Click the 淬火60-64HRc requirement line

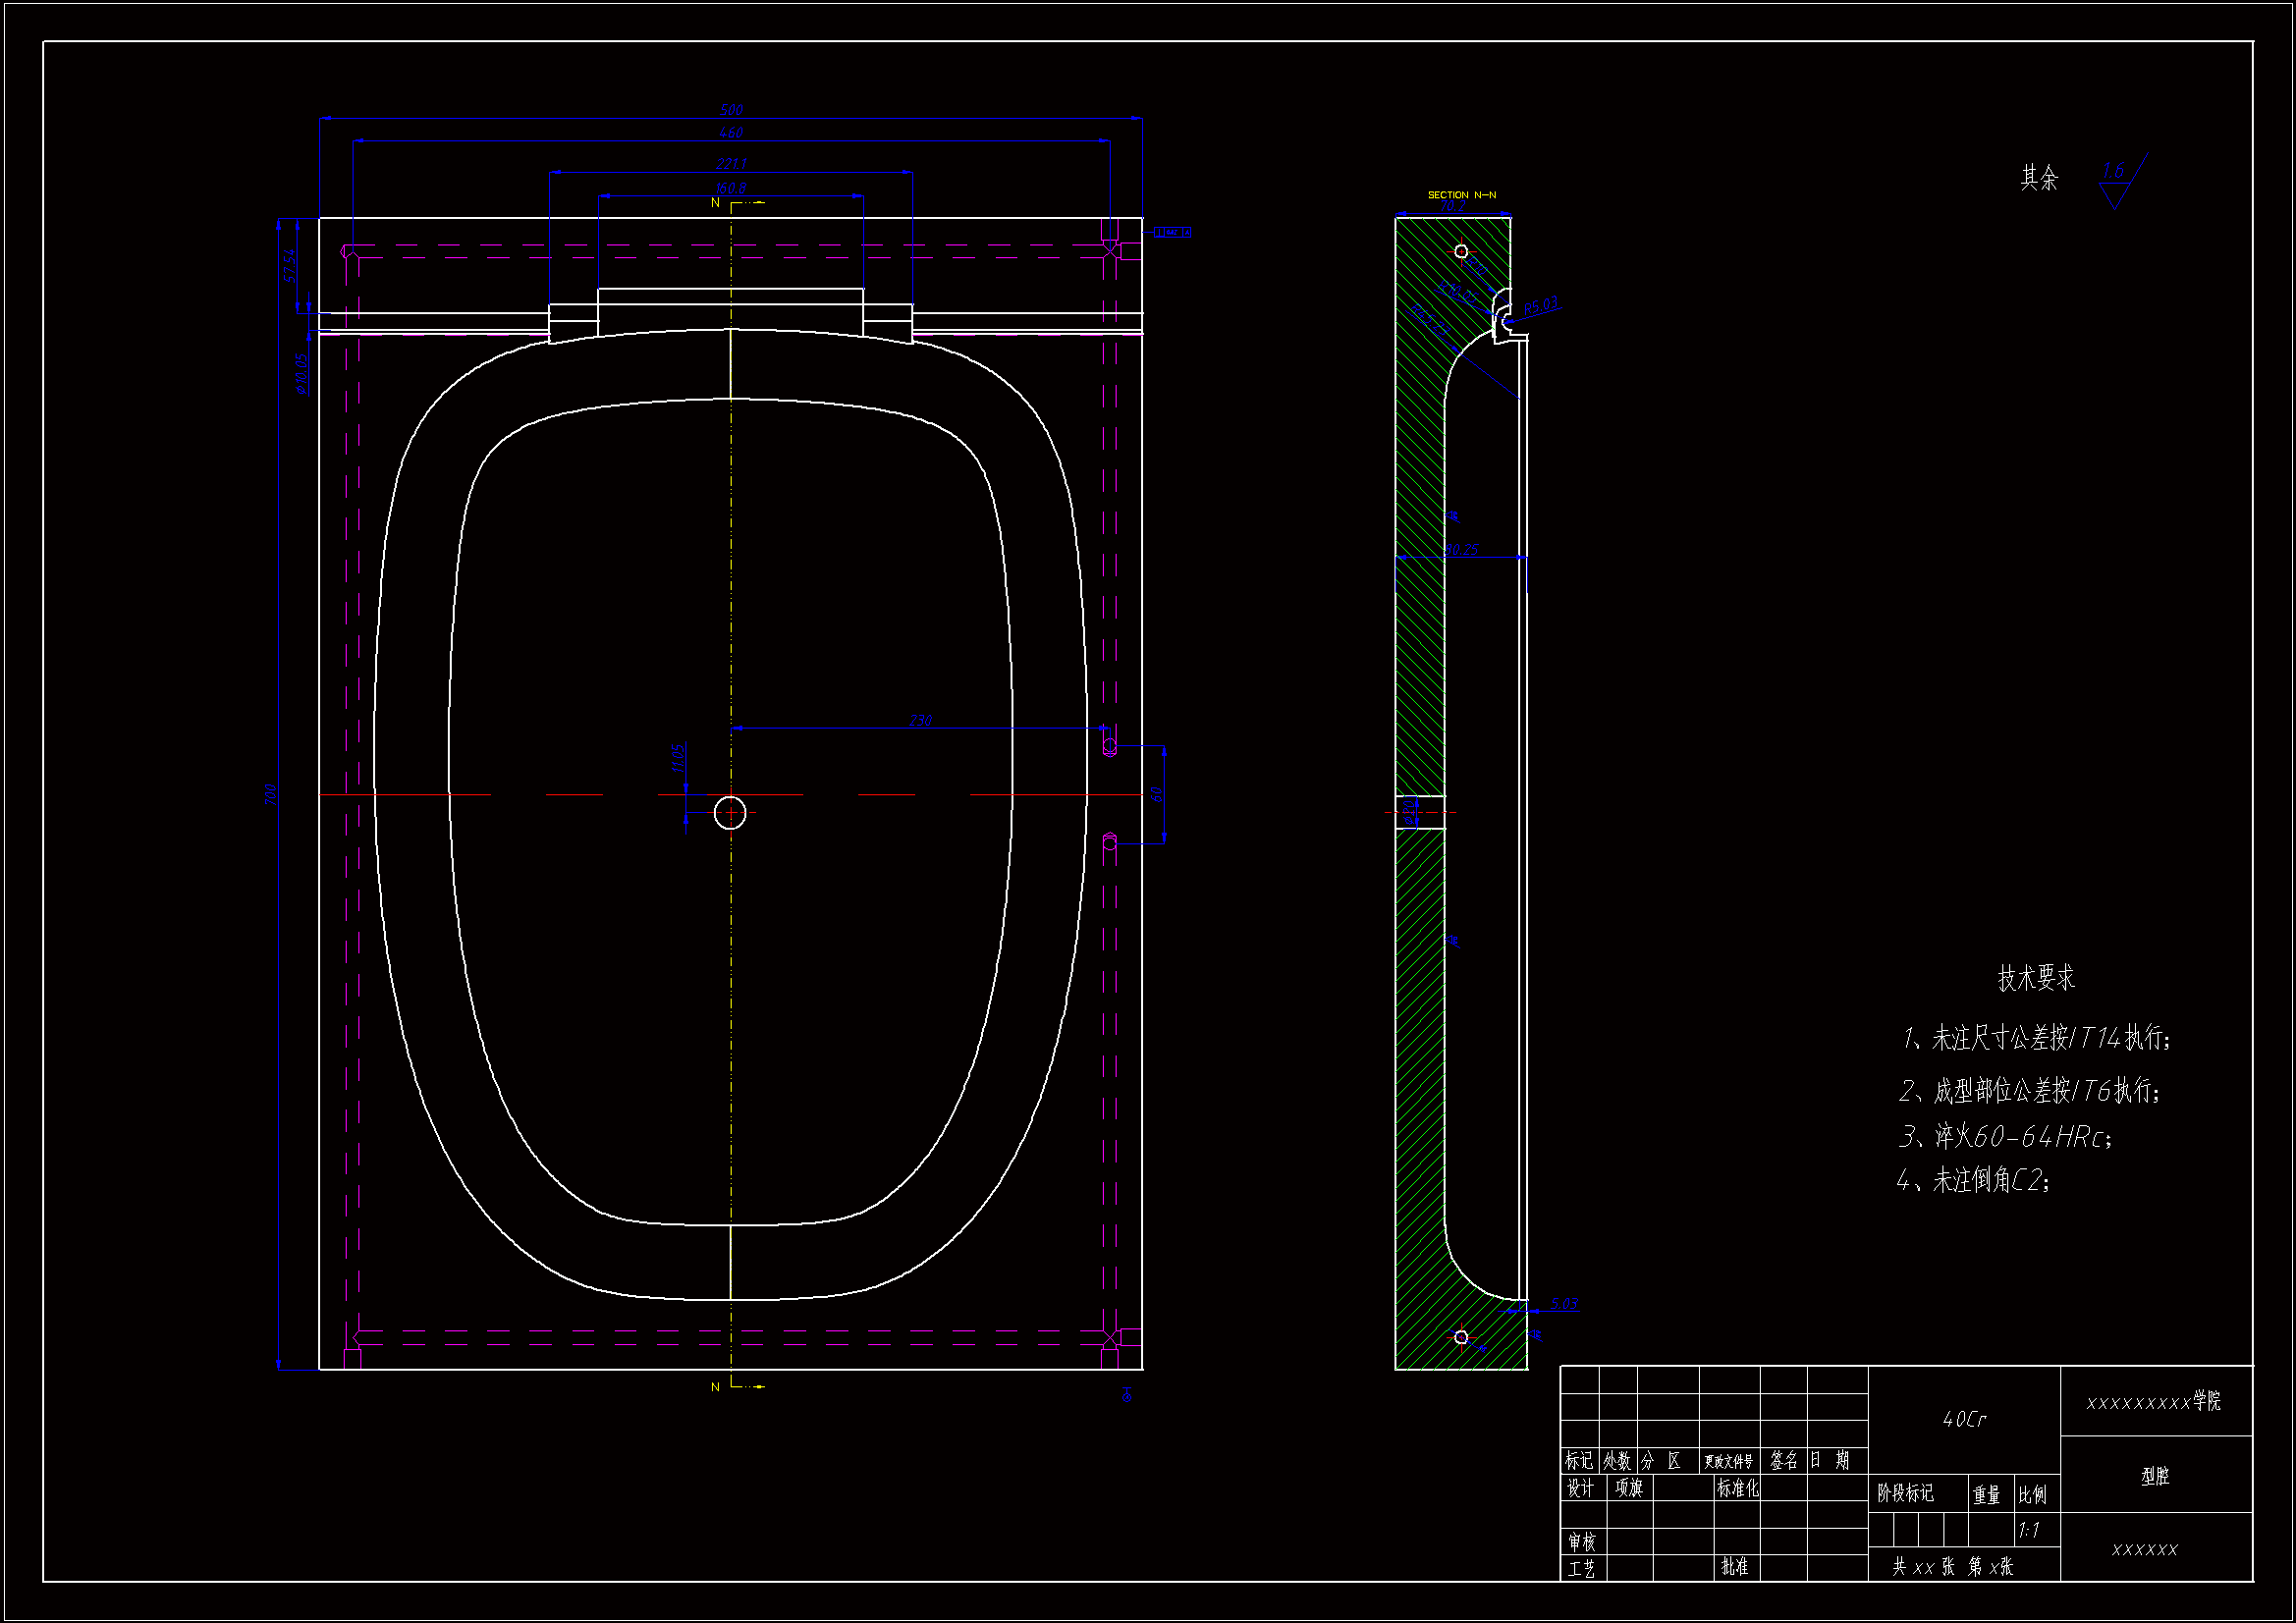[x=2005, y=1136]
